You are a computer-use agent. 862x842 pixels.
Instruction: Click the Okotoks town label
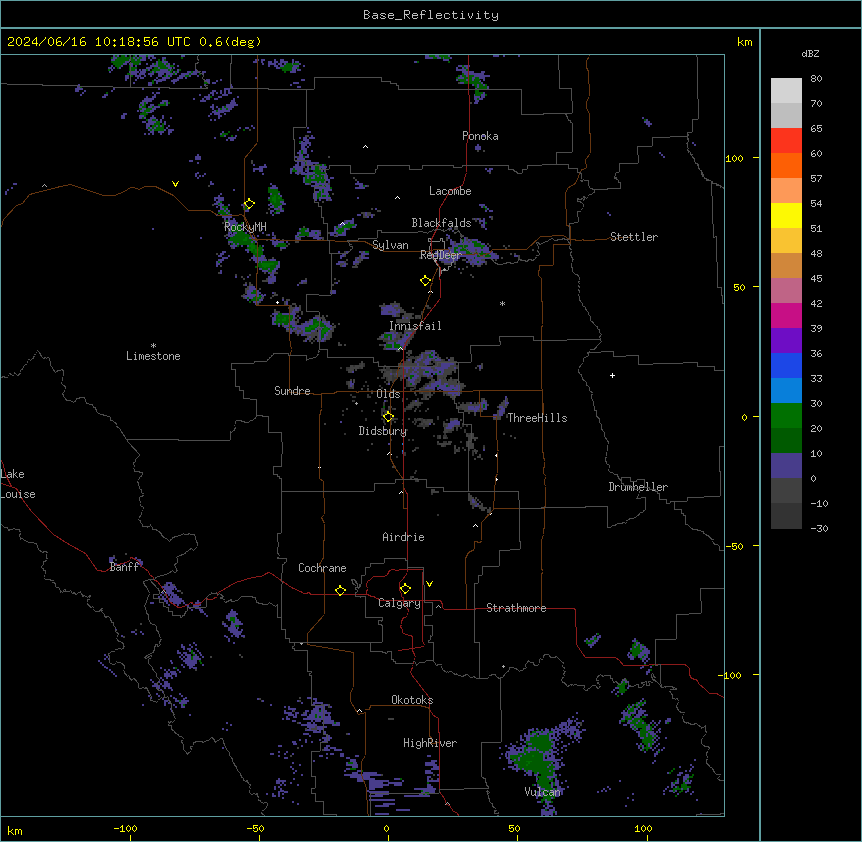[x=412, y=700]
